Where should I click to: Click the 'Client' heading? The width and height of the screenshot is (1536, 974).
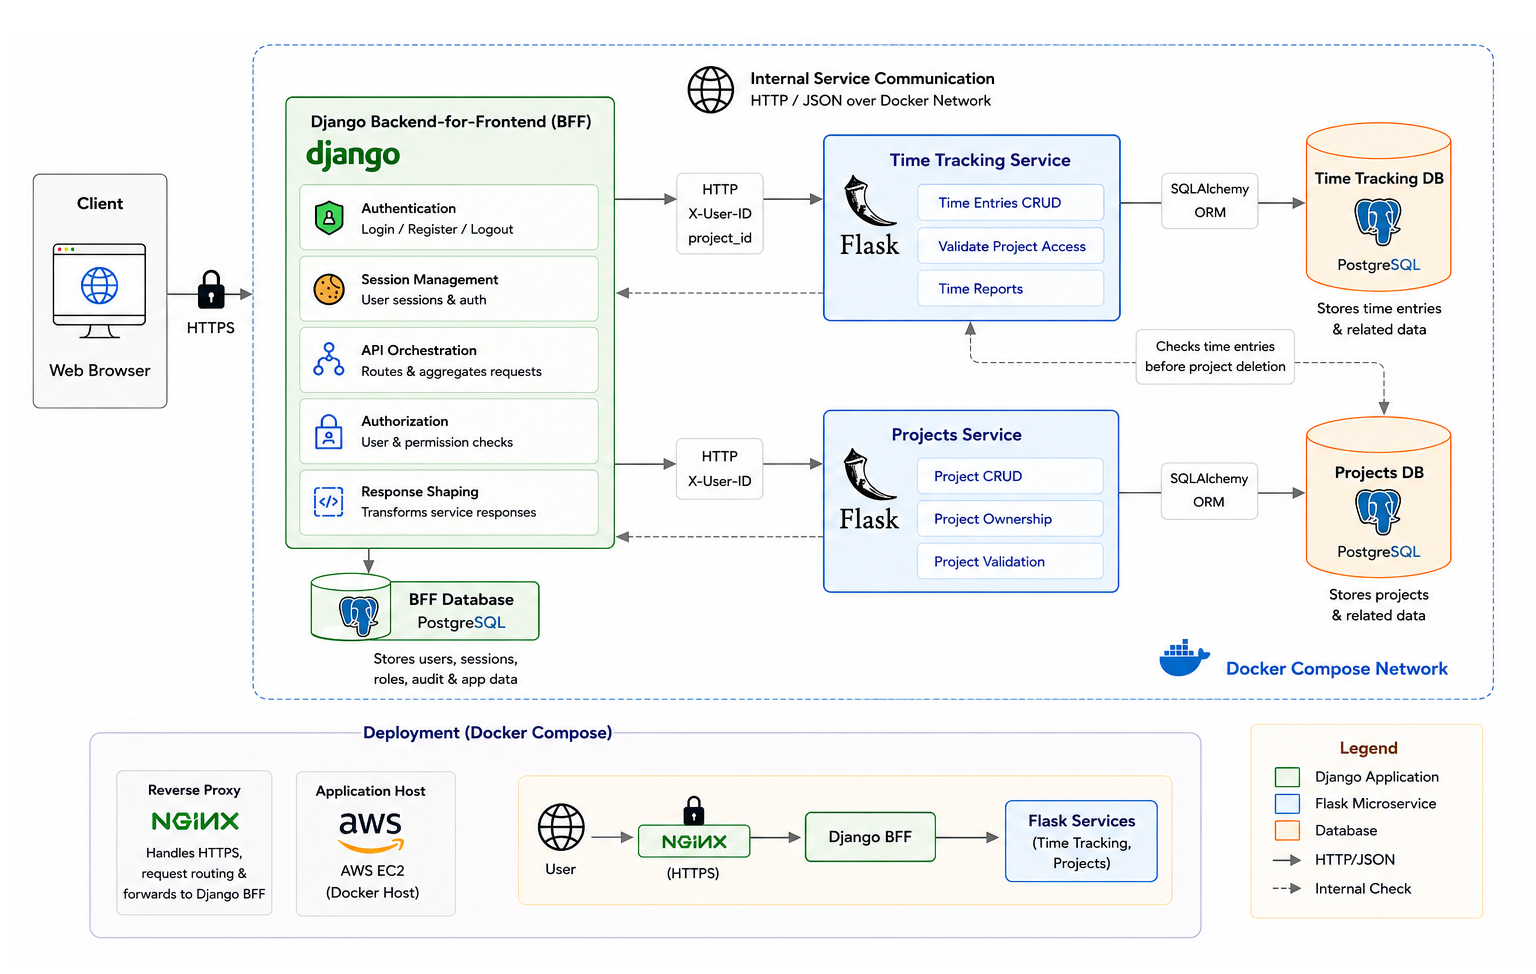tap(100, 204)
